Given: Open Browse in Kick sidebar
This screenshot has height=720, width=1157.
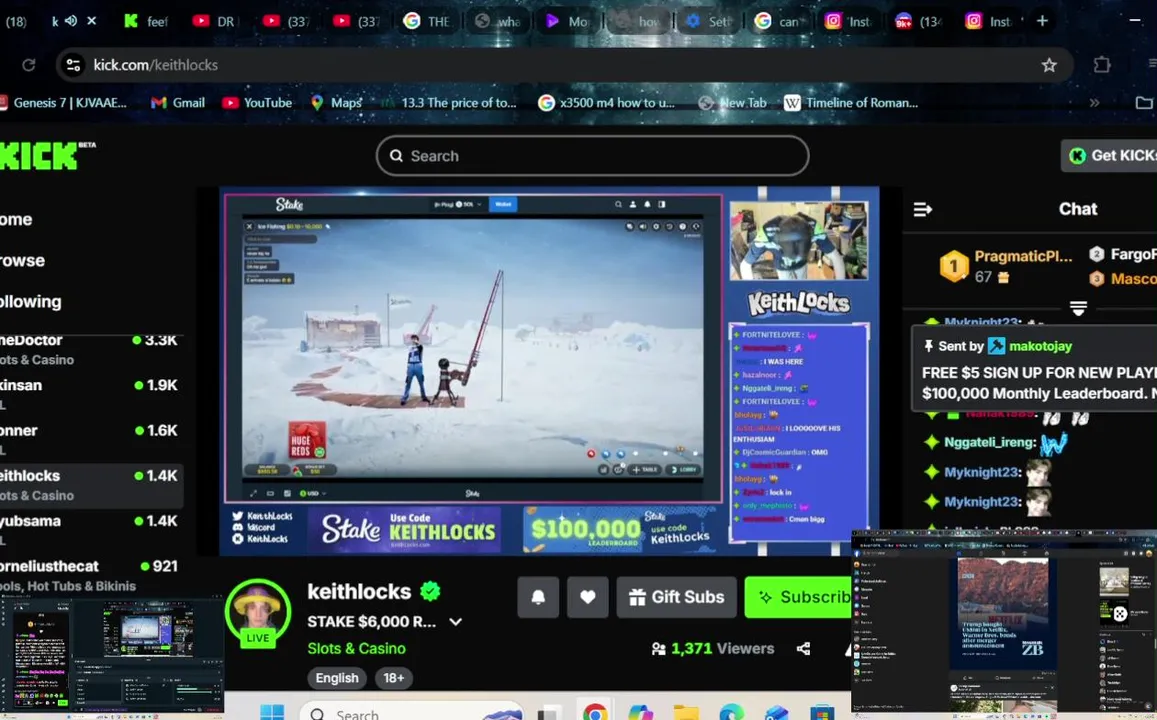Looking at the screenshot, I should coord(22,260).
